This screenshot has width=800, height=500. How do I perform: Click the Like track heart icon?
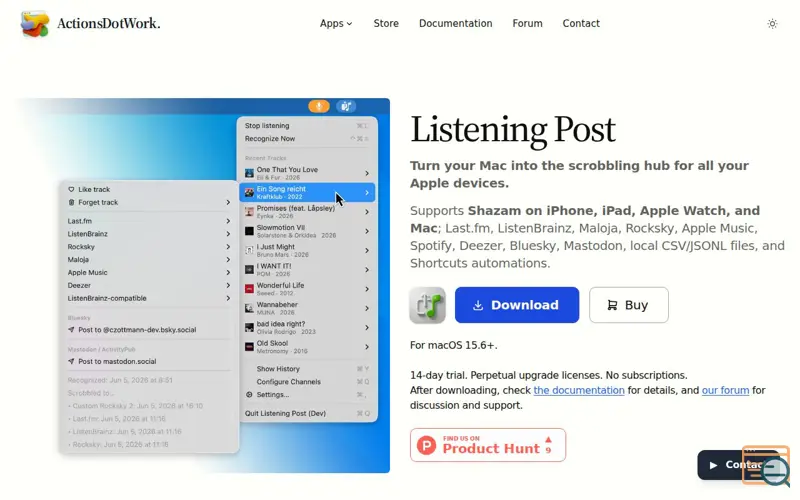71,189
